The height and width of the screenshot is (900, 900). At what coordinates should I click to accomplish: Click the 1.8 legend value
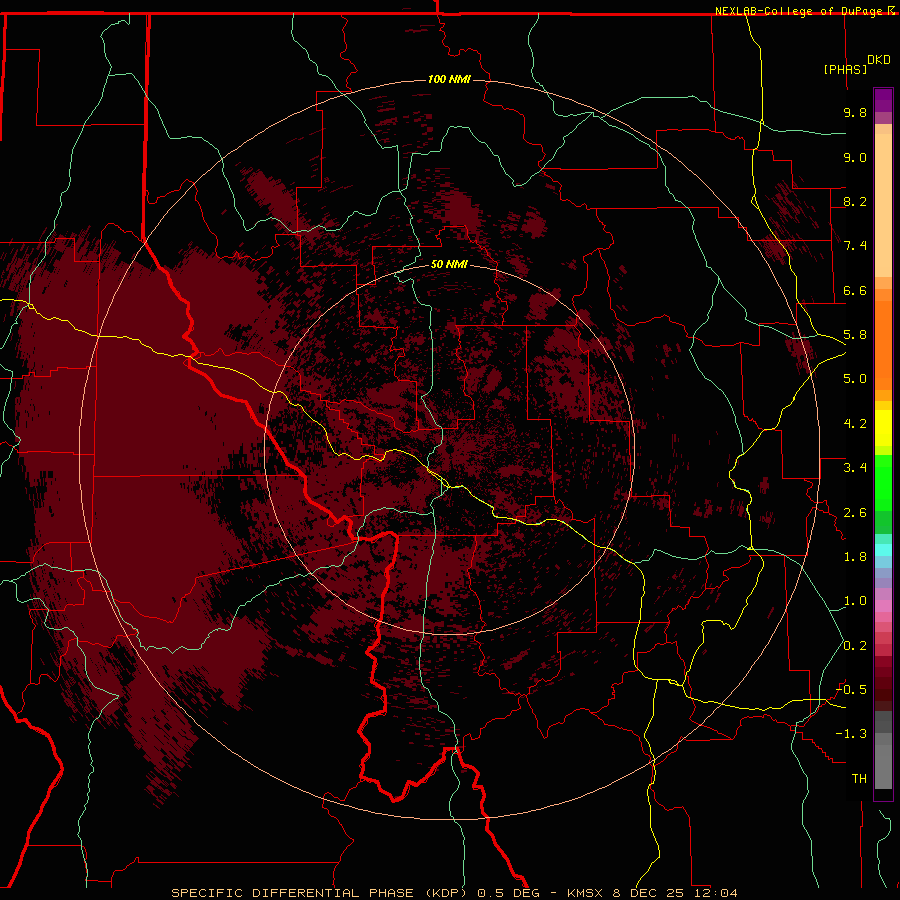click(x=855, y=557)
